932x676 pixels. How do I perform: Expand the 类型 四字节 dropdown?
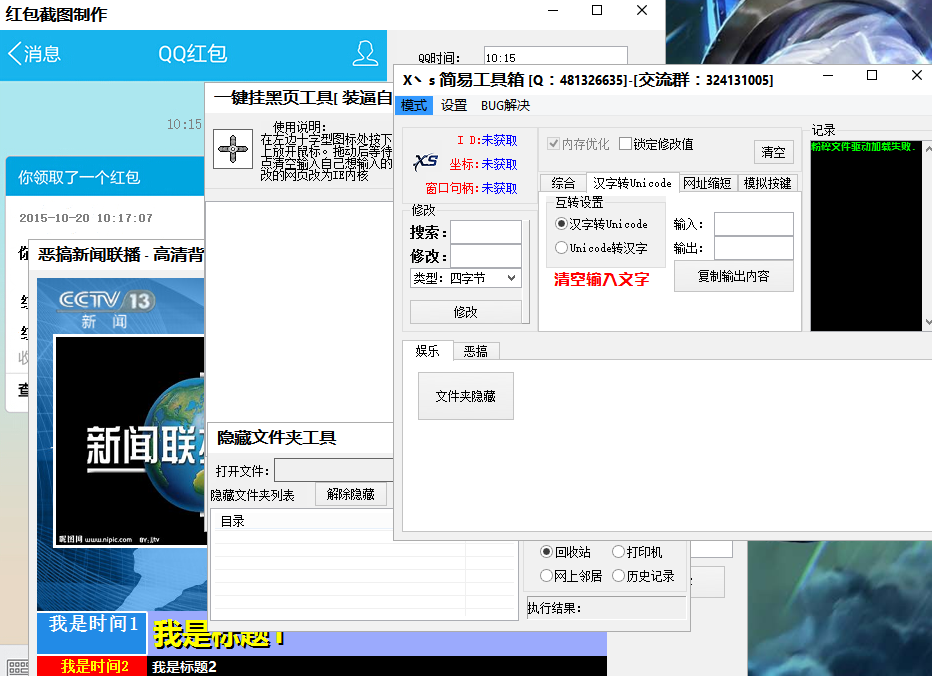point(465,278)
